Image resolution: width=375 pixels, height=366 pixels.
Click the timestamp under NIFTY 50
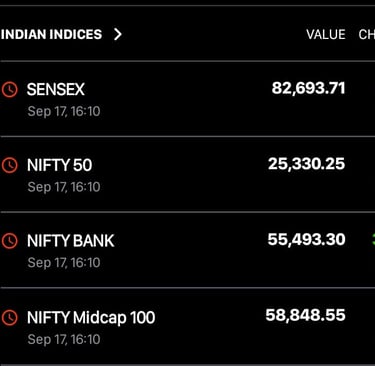64,187
